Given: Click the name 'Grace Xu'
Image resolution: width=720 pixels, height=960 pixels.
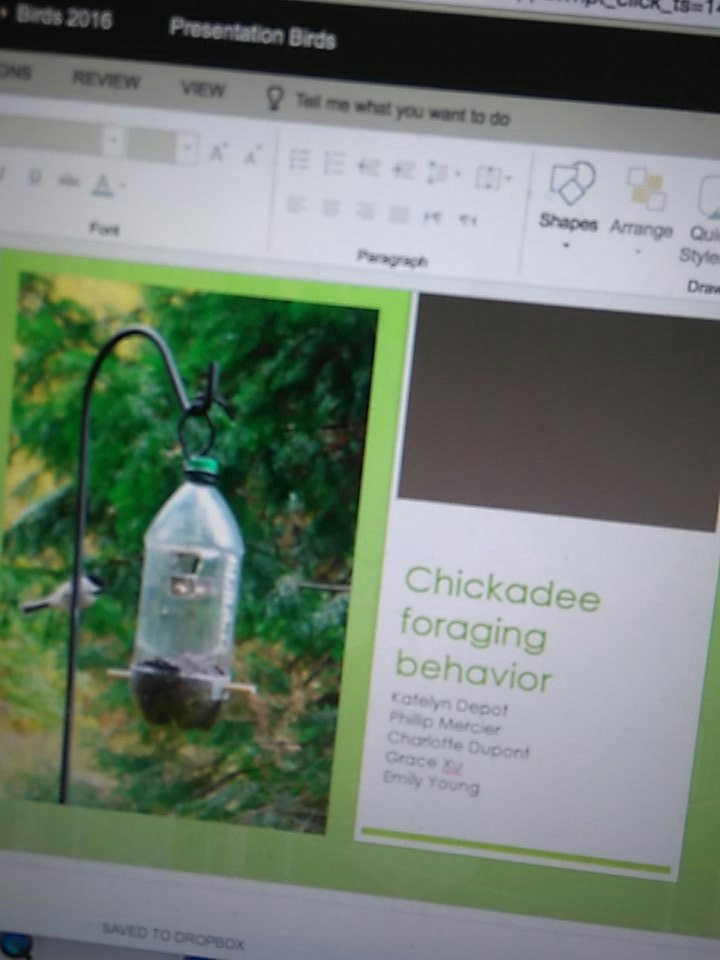Looking at the screenshot, I should [x=423, y=761].
